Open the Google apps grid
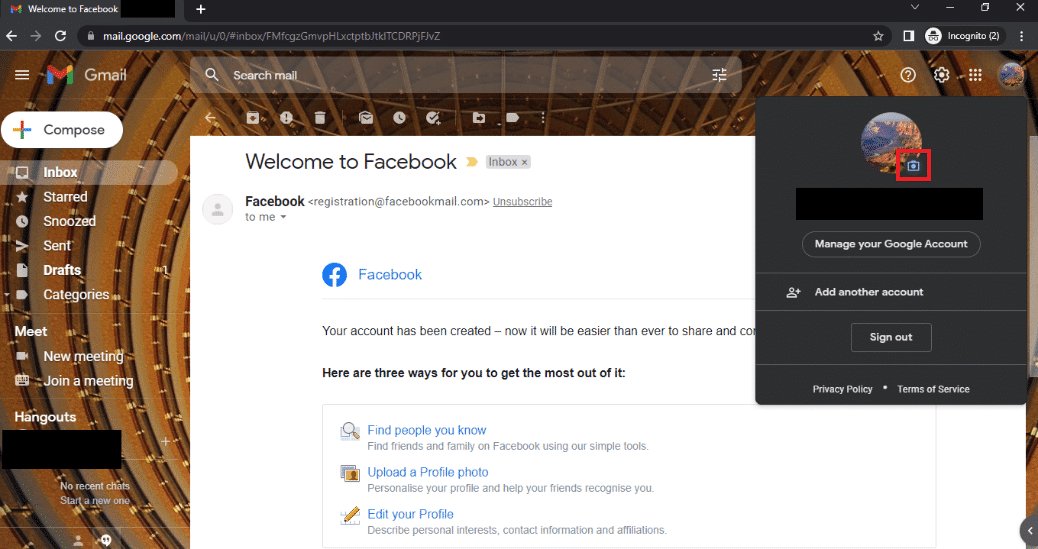The width and height of the screenshot is (1038, 549). coord(975,75)
